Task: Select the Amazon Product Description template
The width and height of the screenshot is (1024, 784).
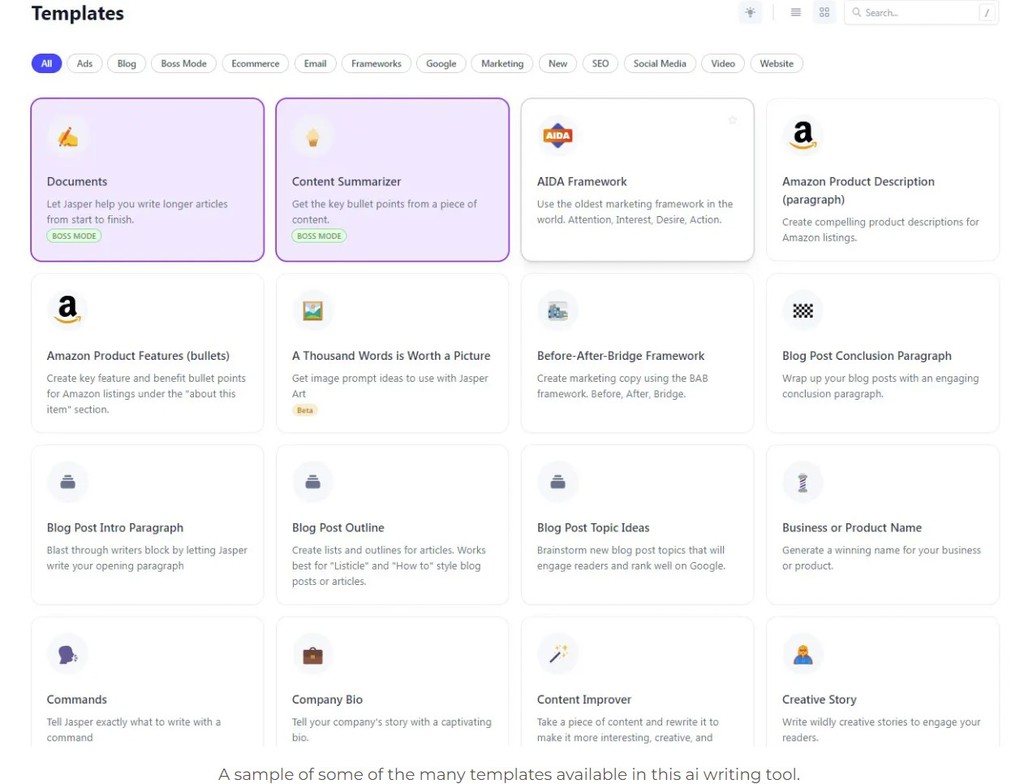Action: pyautogui.click(x=882, y=180)
